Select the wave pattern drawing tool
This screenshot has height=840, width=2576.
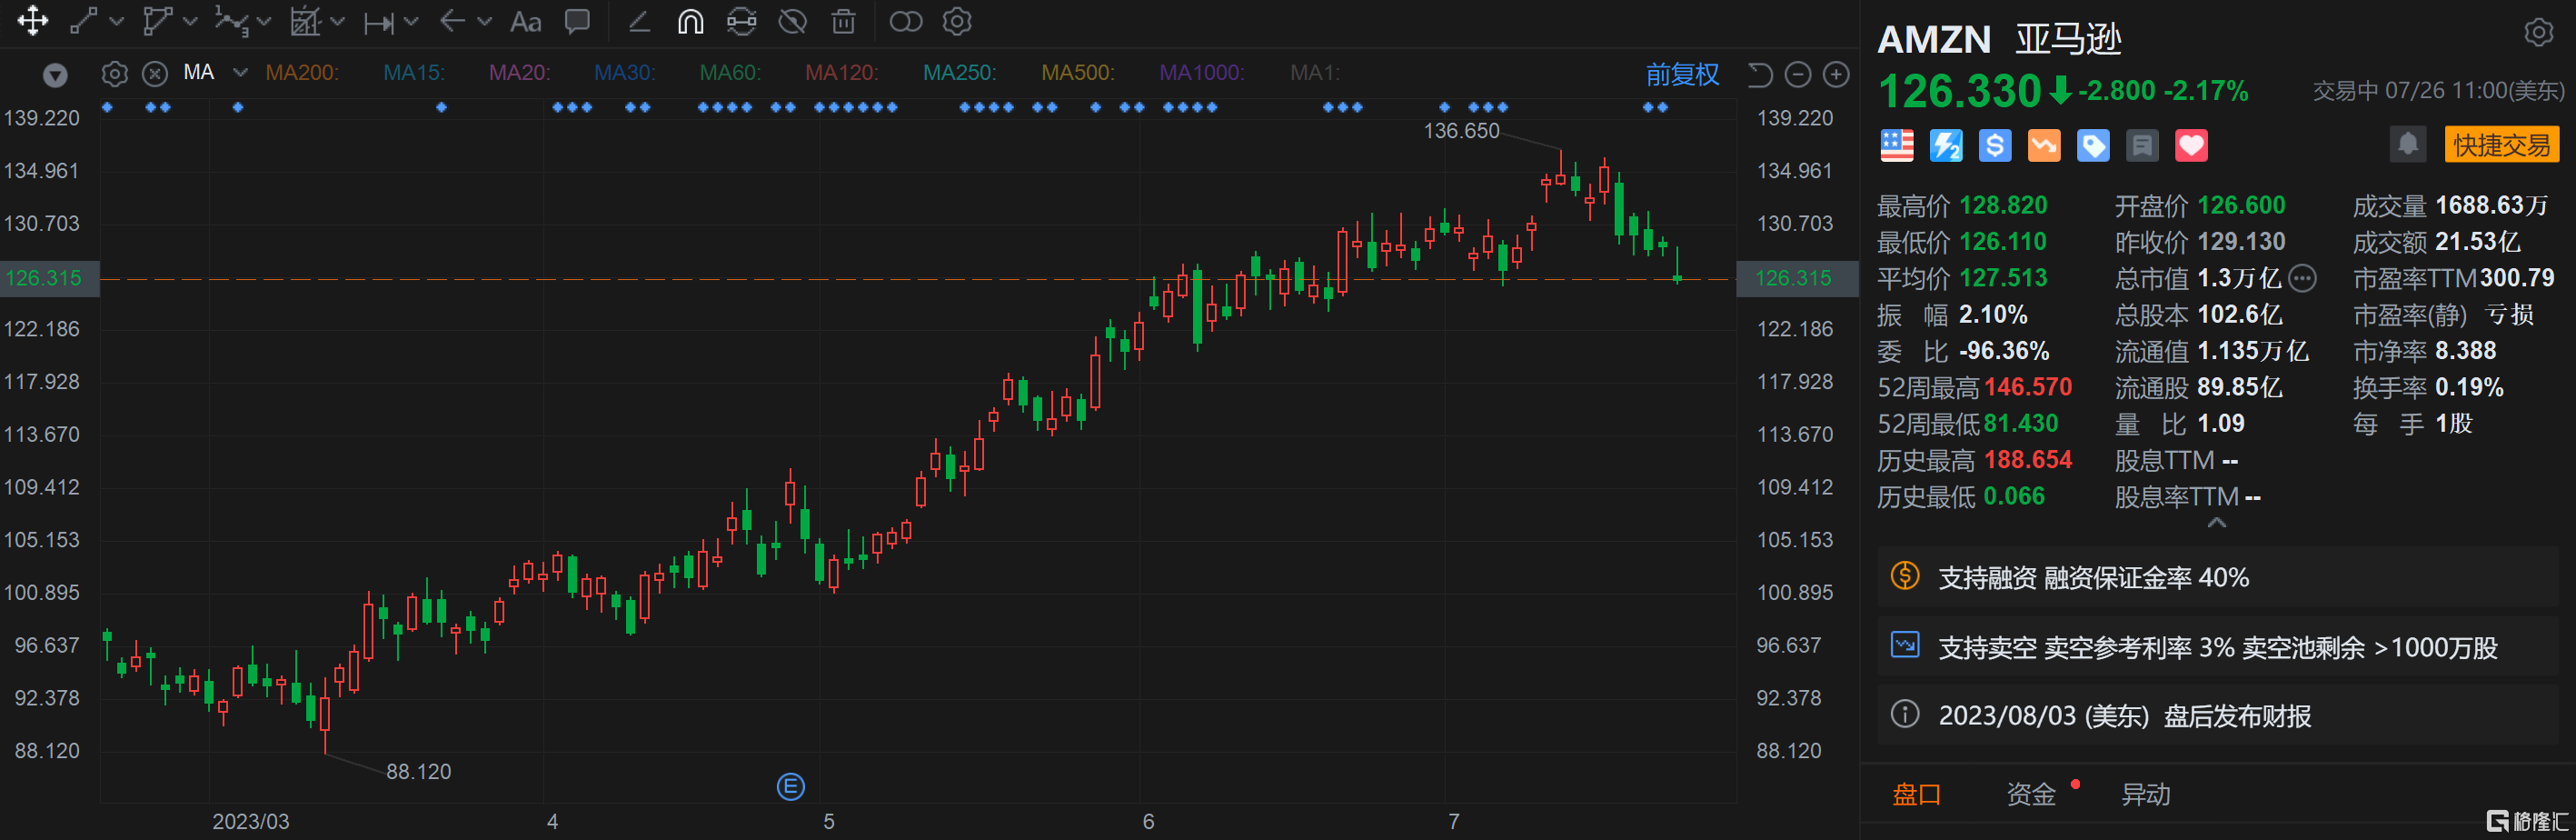pyautogui.click(x=232, y=21)
